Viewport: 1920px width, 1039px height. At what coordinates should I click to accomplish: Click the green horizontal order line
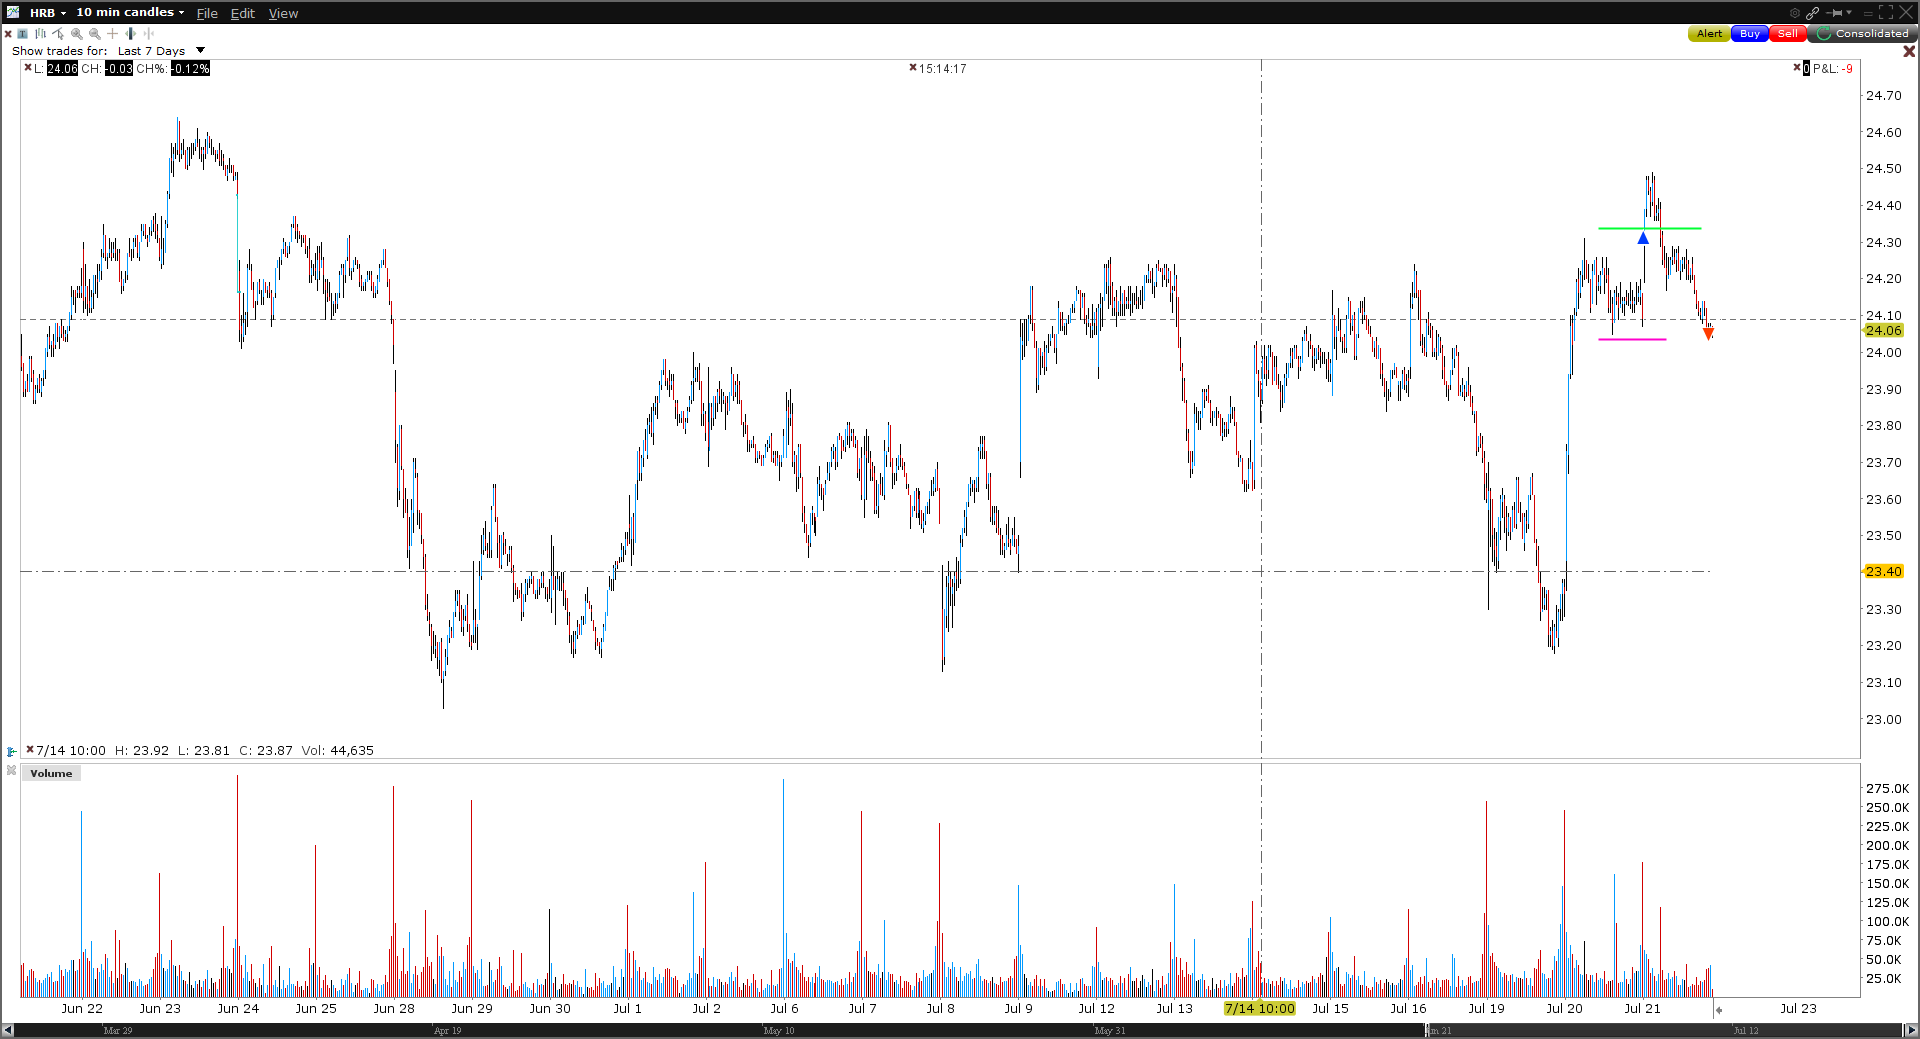pyautogui.click(x=1649, y=228)
